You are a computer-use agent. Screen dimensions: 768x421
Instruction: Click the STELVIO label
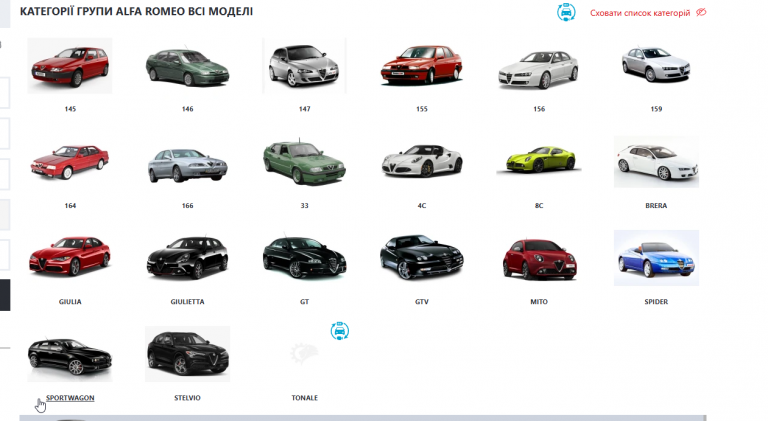[187, 398]
